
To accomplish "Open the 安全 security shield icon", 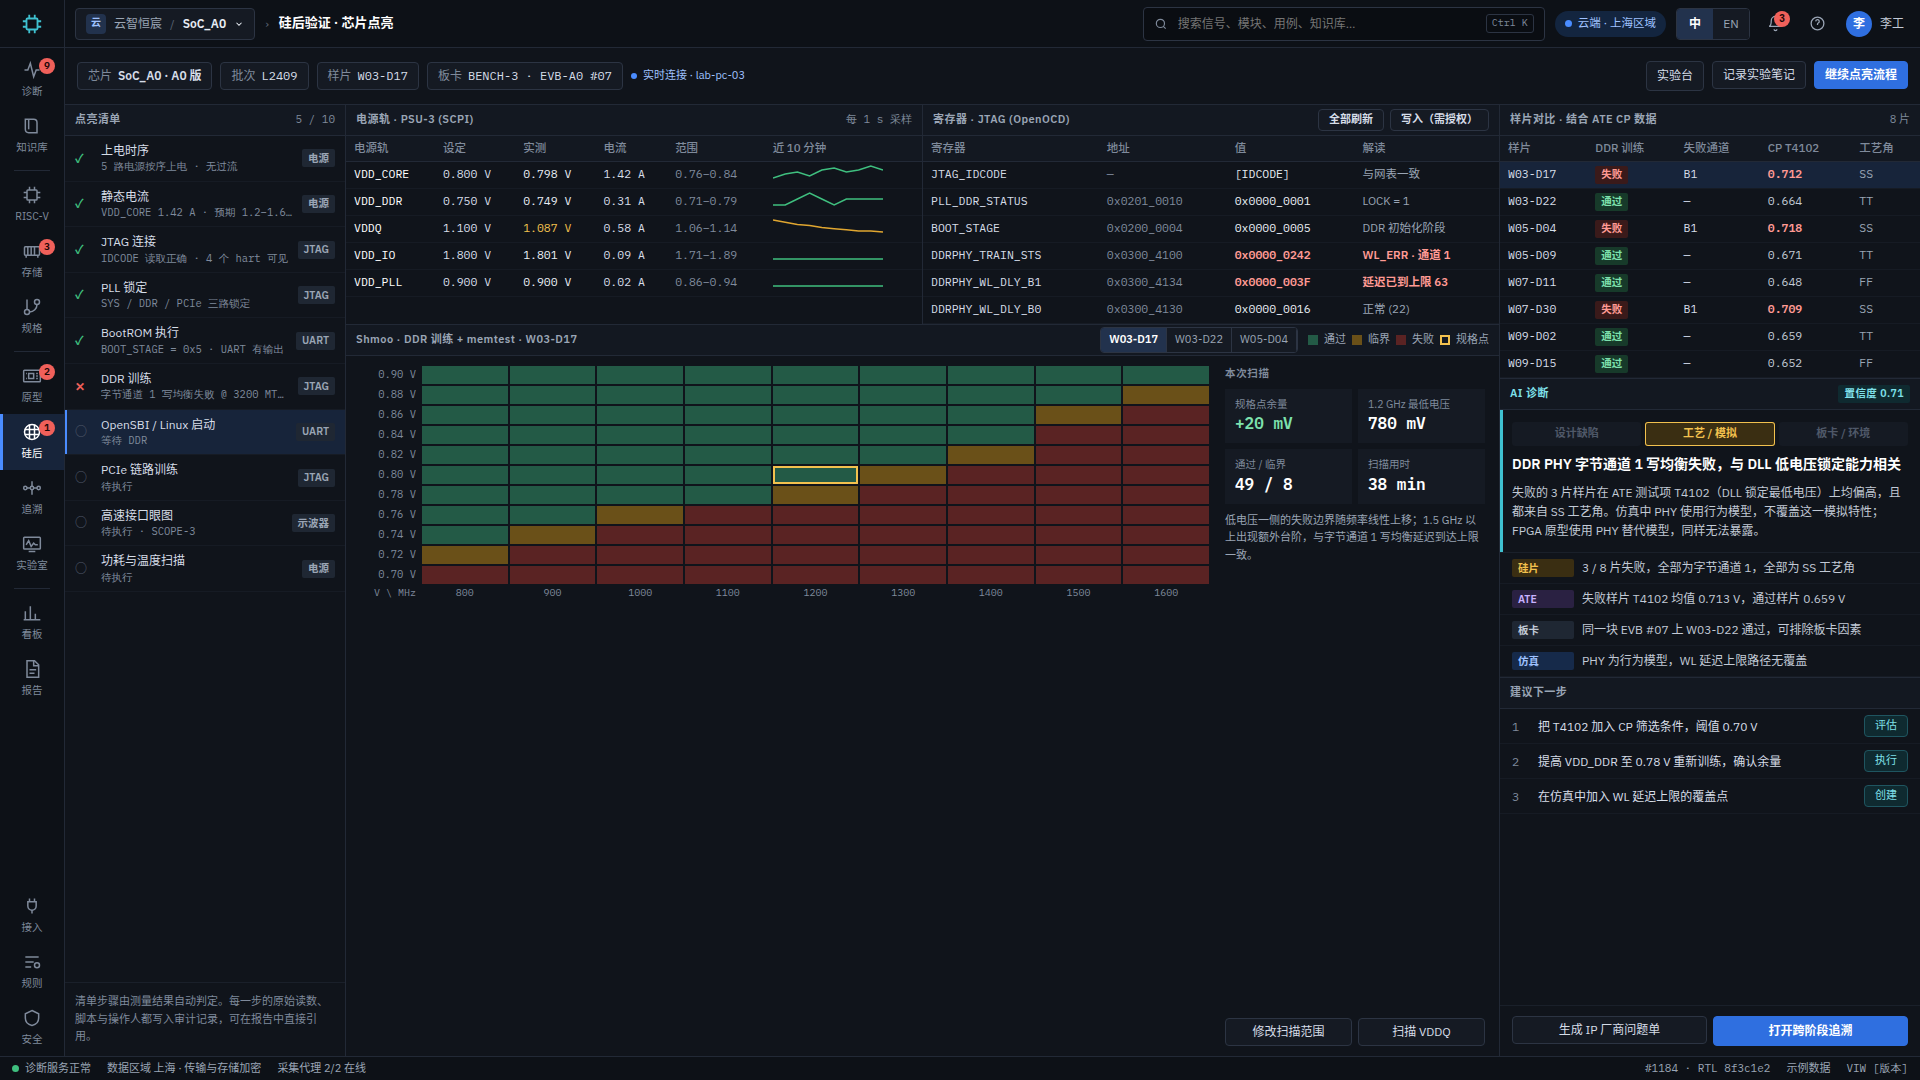I will pos(32,1026).
